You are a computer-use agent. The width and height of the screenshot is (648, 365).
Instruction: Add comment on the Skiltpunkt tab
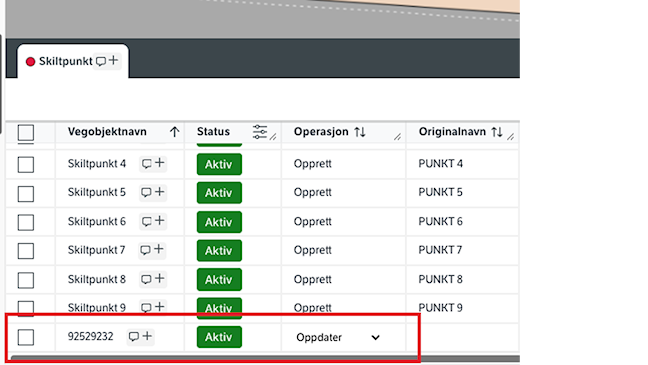pos(107,61)
